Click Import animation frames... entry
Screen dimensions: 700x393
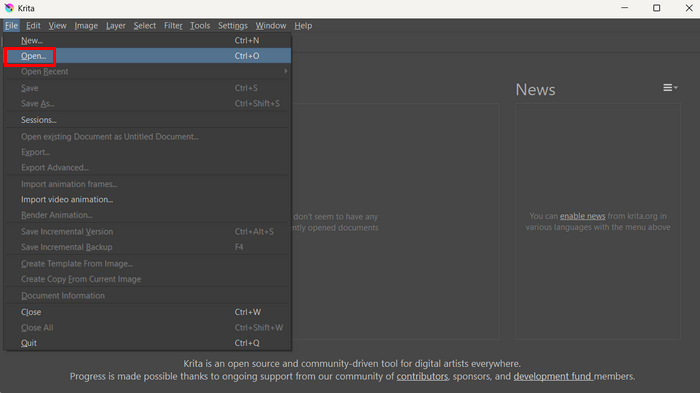click(147, 184)
